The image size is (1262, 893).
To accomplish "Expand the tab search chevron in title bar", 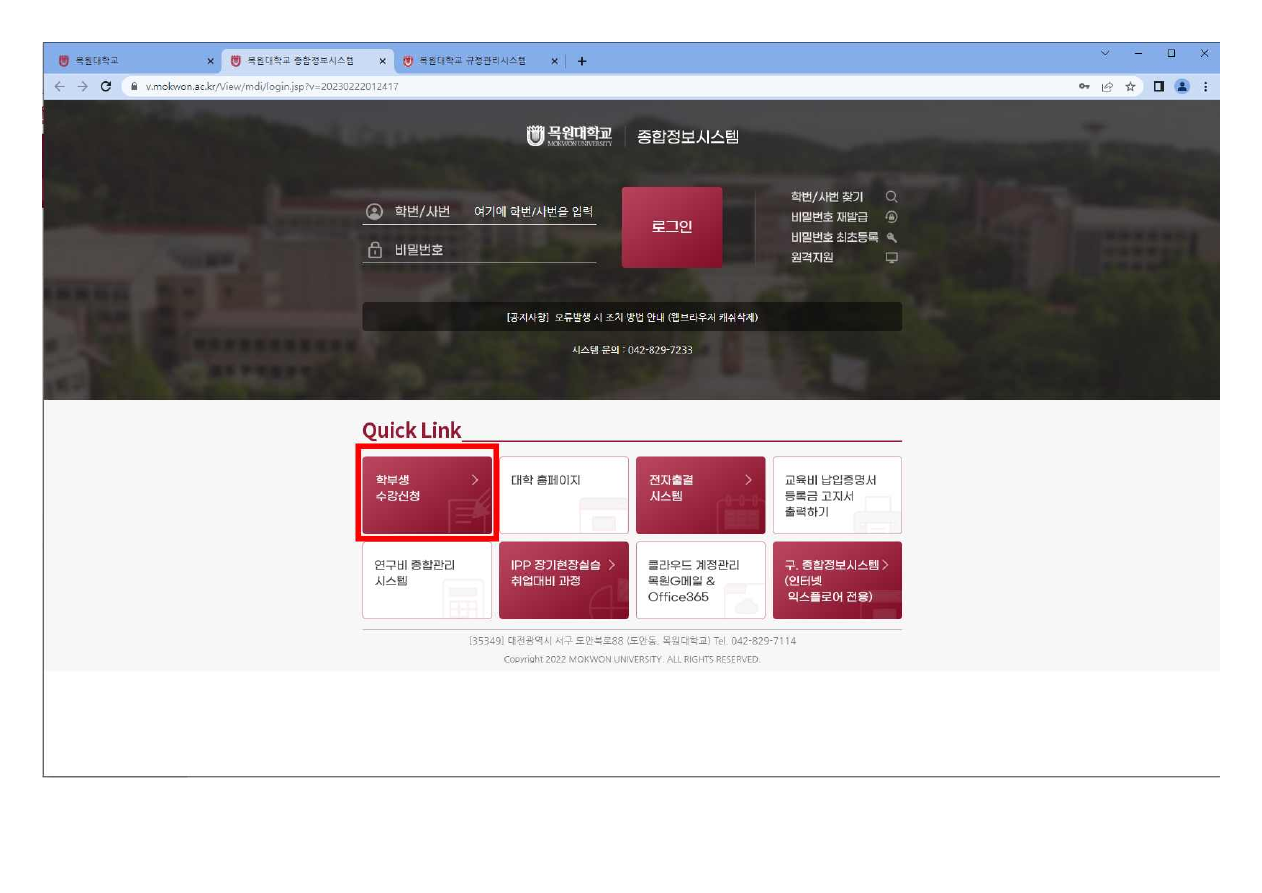I will pos(1105,53).
